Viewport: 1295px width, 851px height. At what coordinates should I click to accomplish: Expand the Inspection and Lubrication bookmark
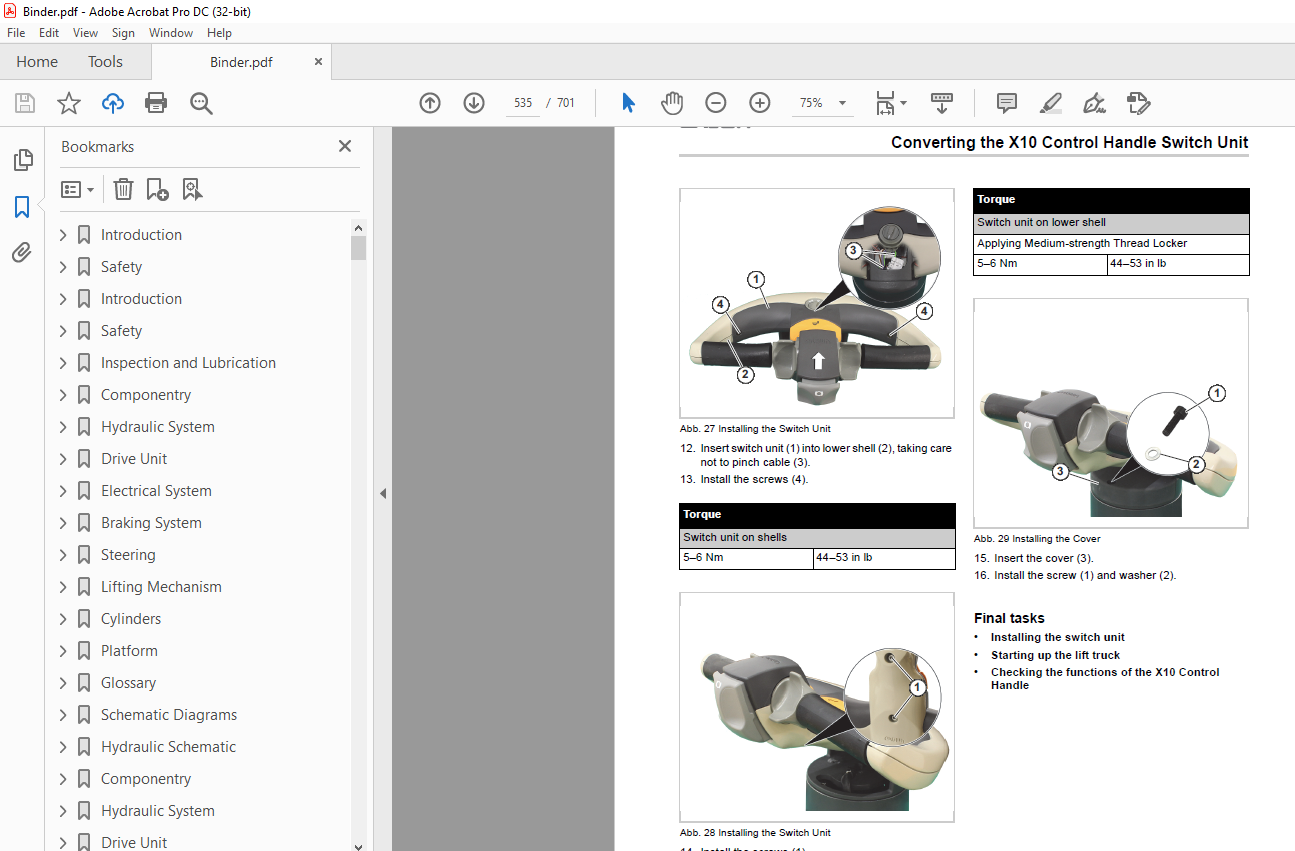(x=63, y=363)
